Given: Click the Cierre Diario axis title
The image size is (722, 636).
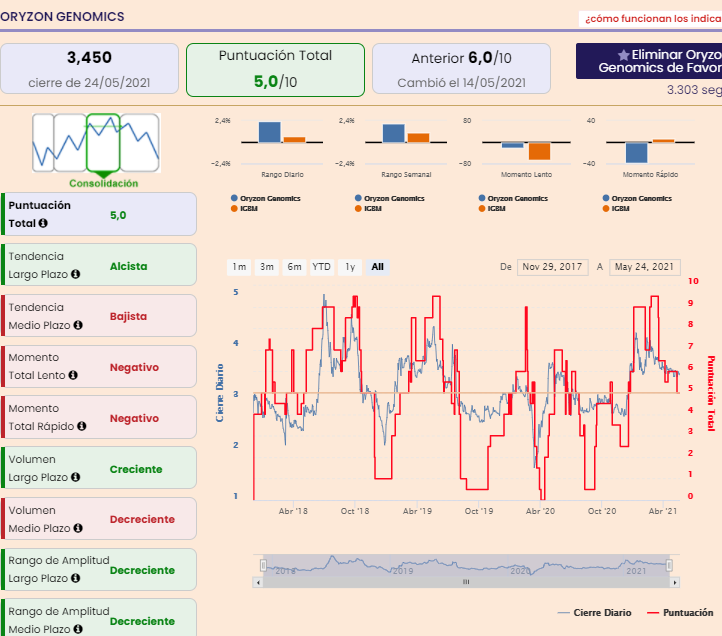Looking at the screenshot, I should click(x=220, y=393).
